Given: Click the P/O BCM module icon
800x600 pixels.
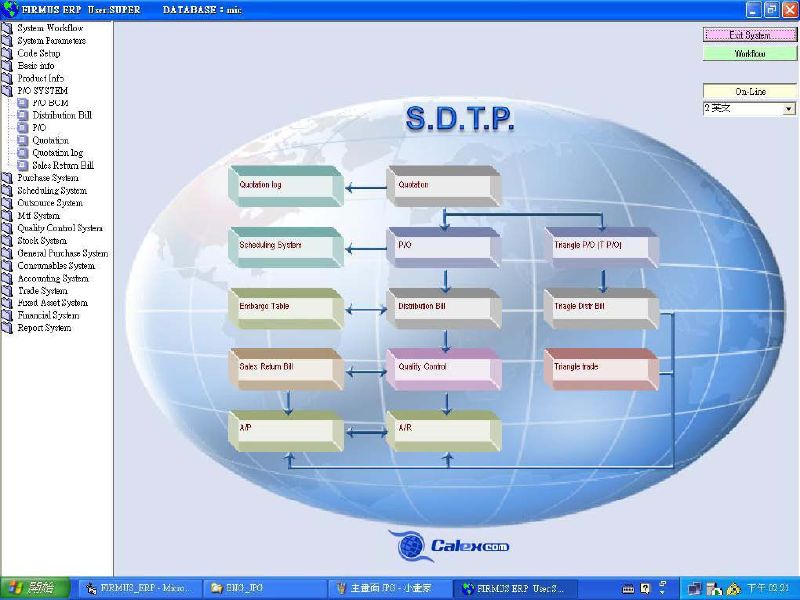Looking at the screenshot, I should [22, 103].
